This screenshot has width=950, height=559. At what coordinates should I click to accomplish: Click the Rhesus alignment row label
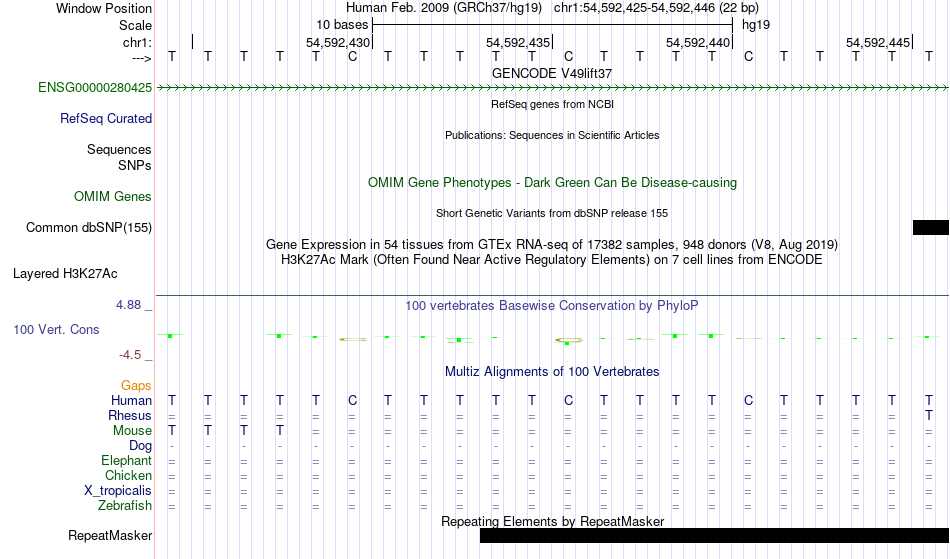tap(130, 415)
